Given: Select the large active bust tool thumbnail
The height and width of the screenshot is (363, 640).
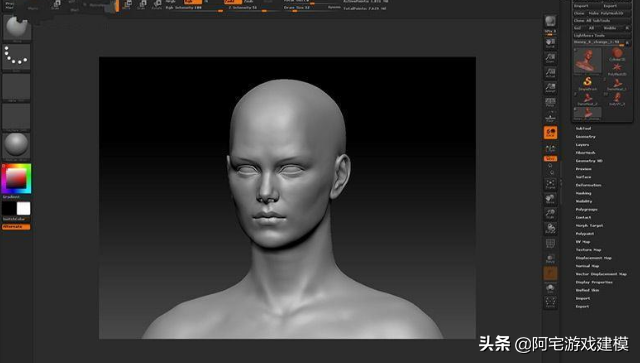Looking at the screenshot, I should pyautogui.click(x=587, y=61).
